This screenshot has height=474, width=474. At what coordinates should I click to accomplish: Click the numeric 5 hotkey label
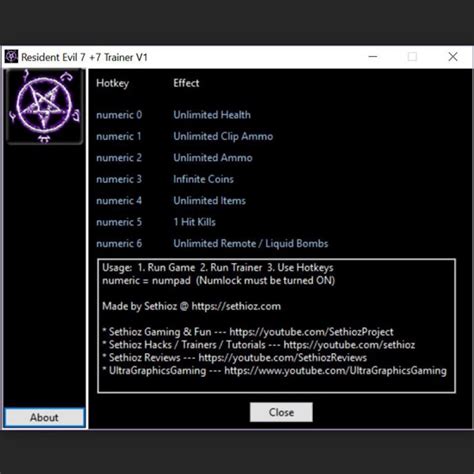coord(119,222)
